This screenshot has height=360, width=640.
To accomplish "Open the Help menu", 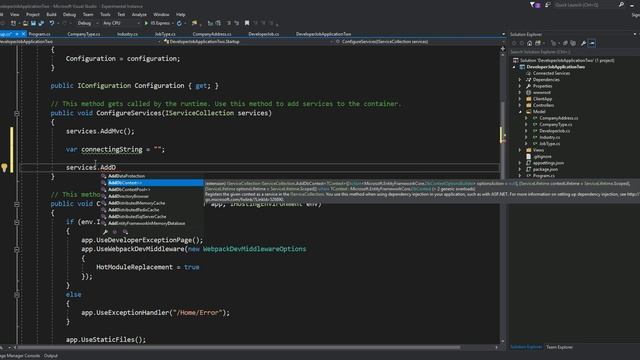I will point(181,14).
